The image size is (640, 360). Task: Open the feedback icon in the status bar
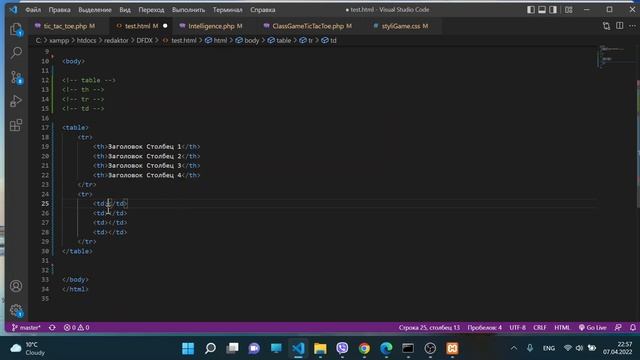pyautogui.click(x=618, y=328)
